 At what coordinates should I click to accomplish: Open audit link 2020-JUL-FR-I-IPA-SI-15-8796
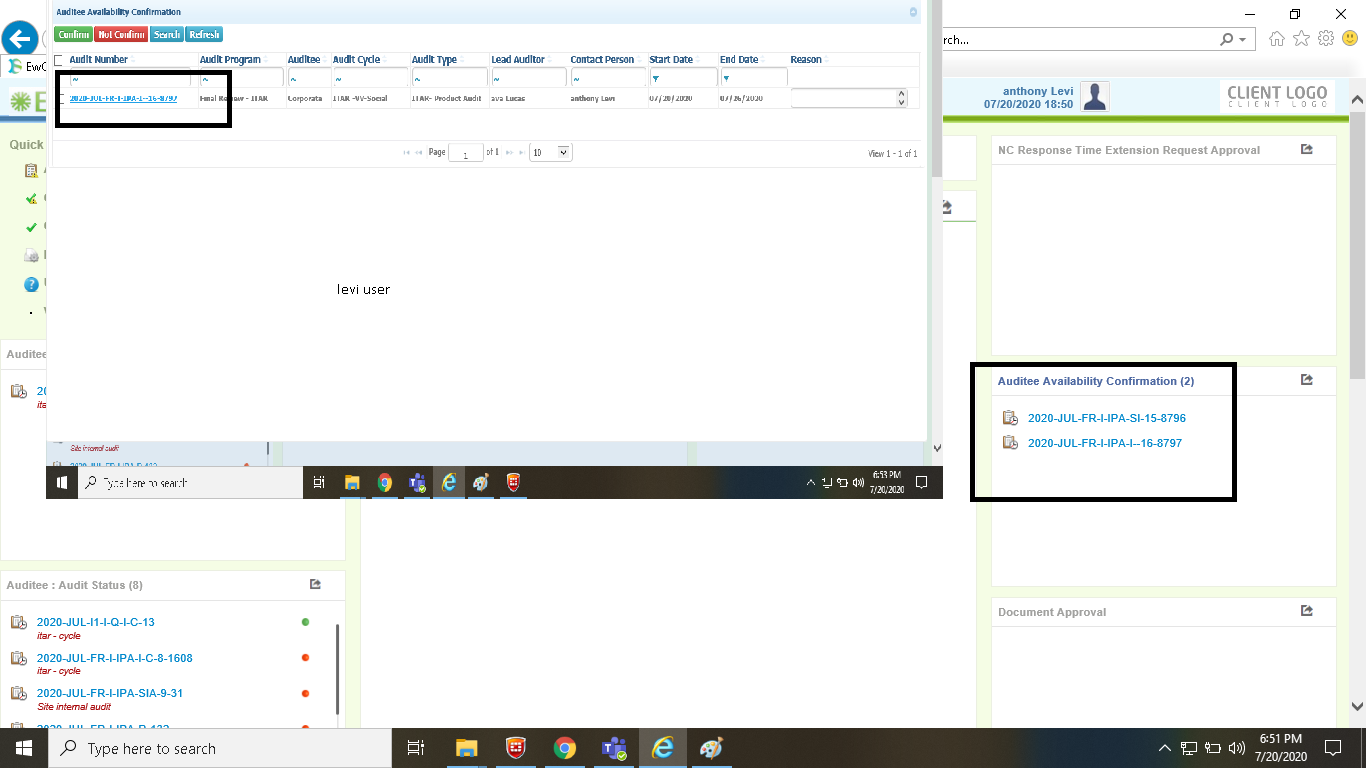(1107, 418)
